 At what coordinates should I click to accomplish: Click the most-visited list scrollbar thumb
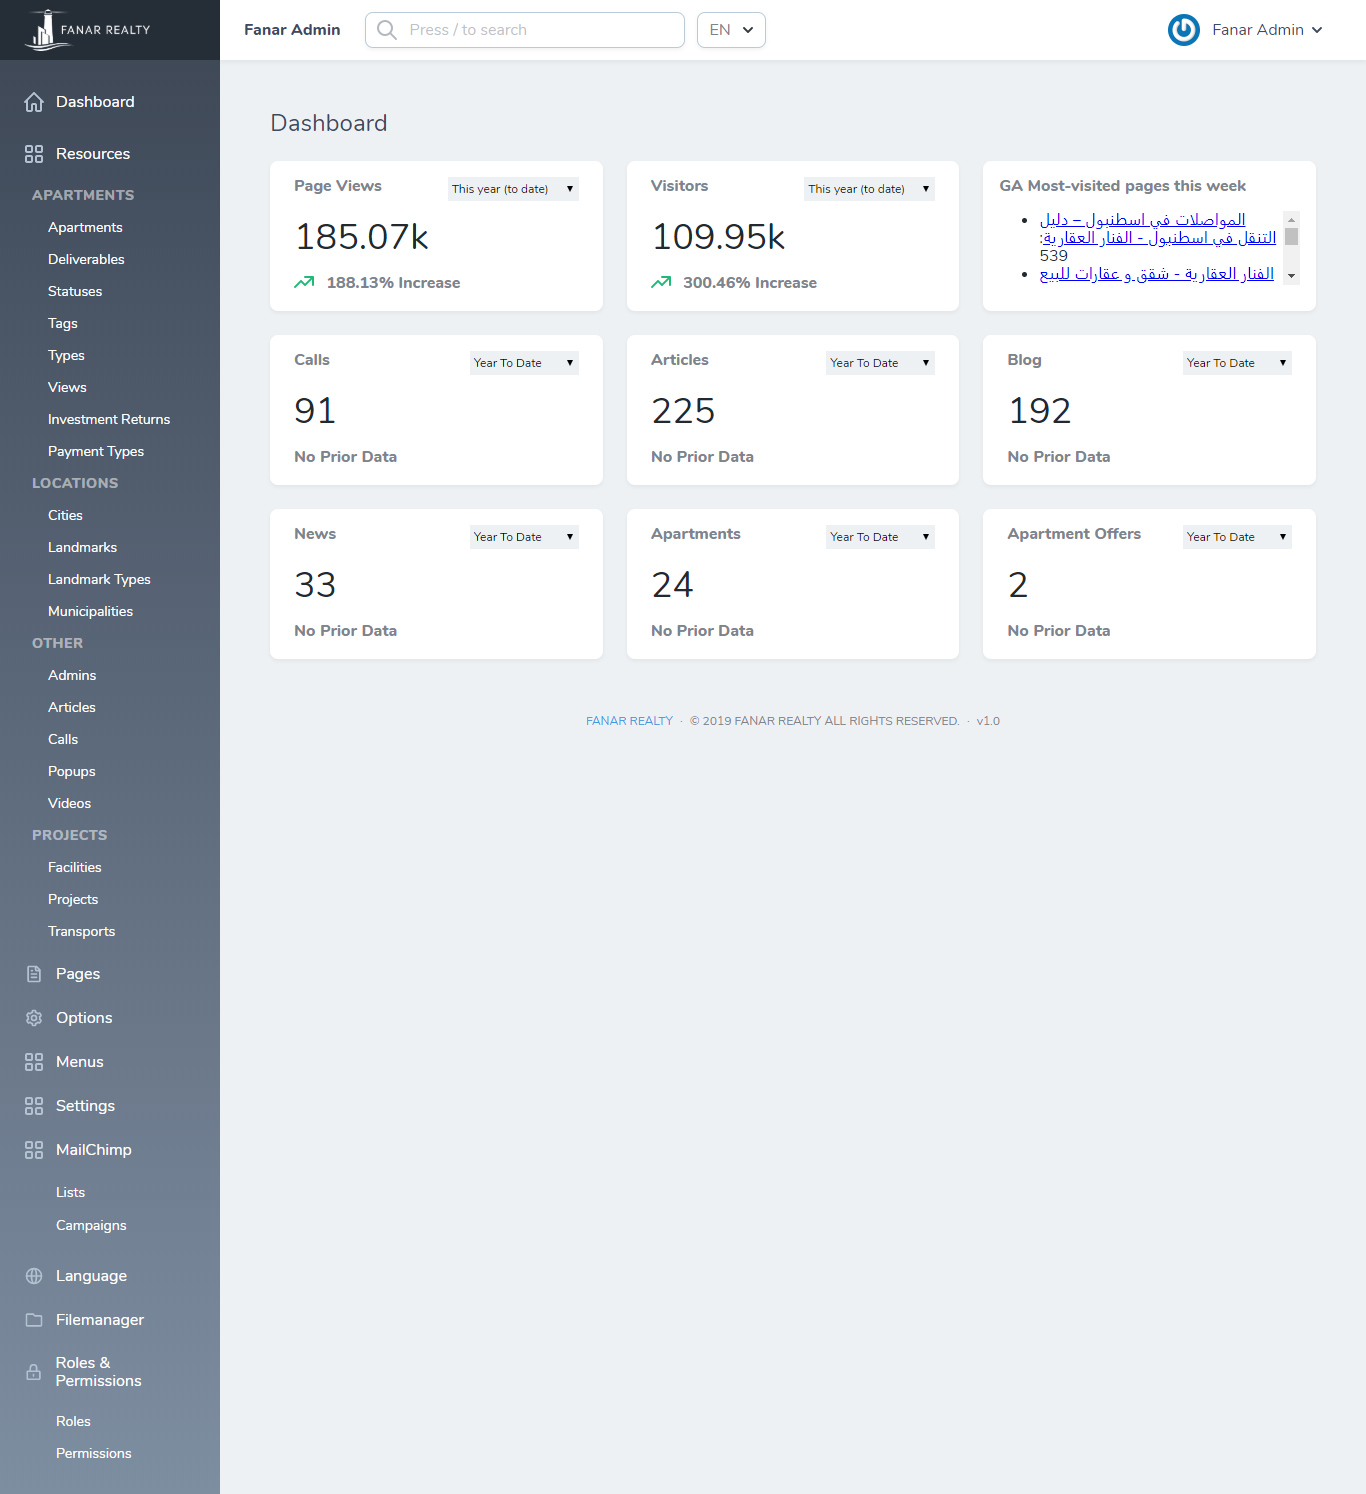pyautogui.click(x=1291, y=237)
